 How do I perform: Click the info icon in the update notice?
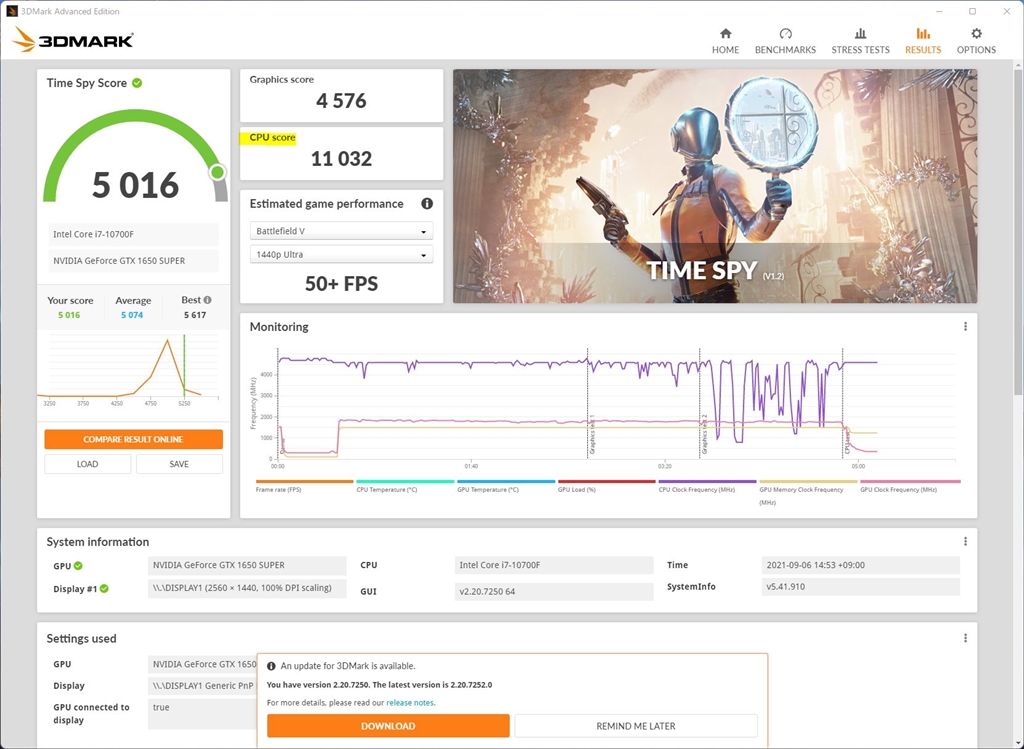pos(271,666)
